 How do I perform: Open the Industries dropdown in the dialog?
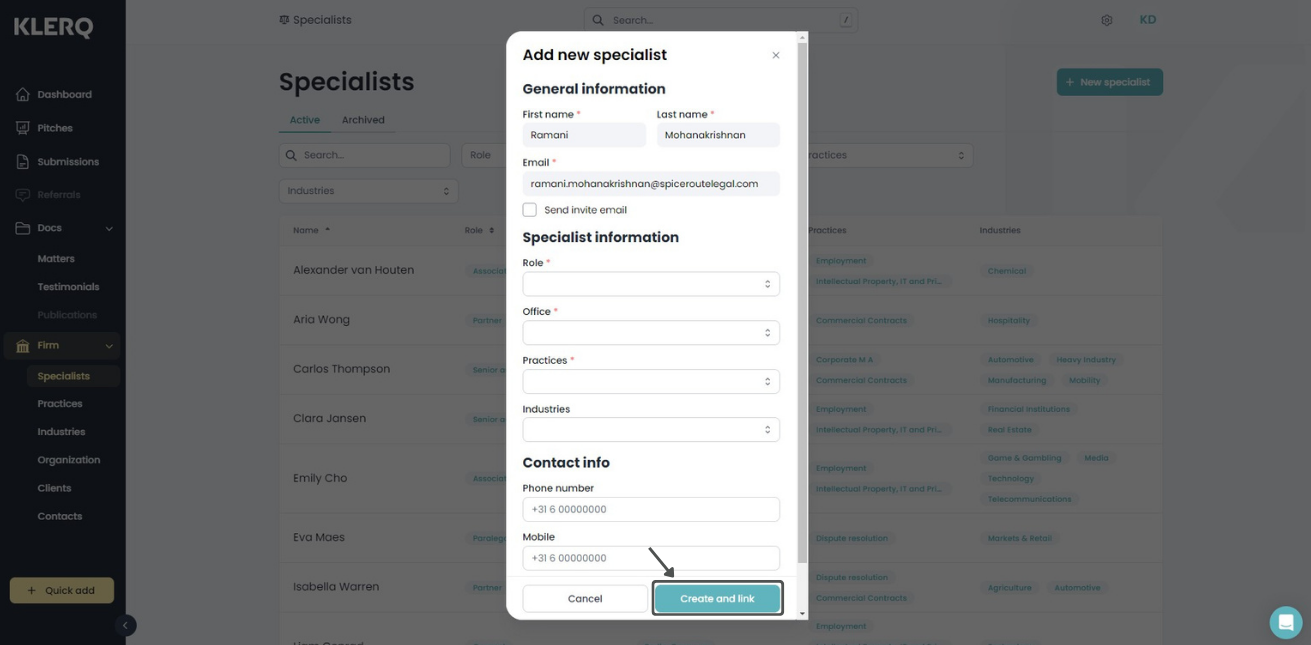pyautogui.click(x=651, y=430)
